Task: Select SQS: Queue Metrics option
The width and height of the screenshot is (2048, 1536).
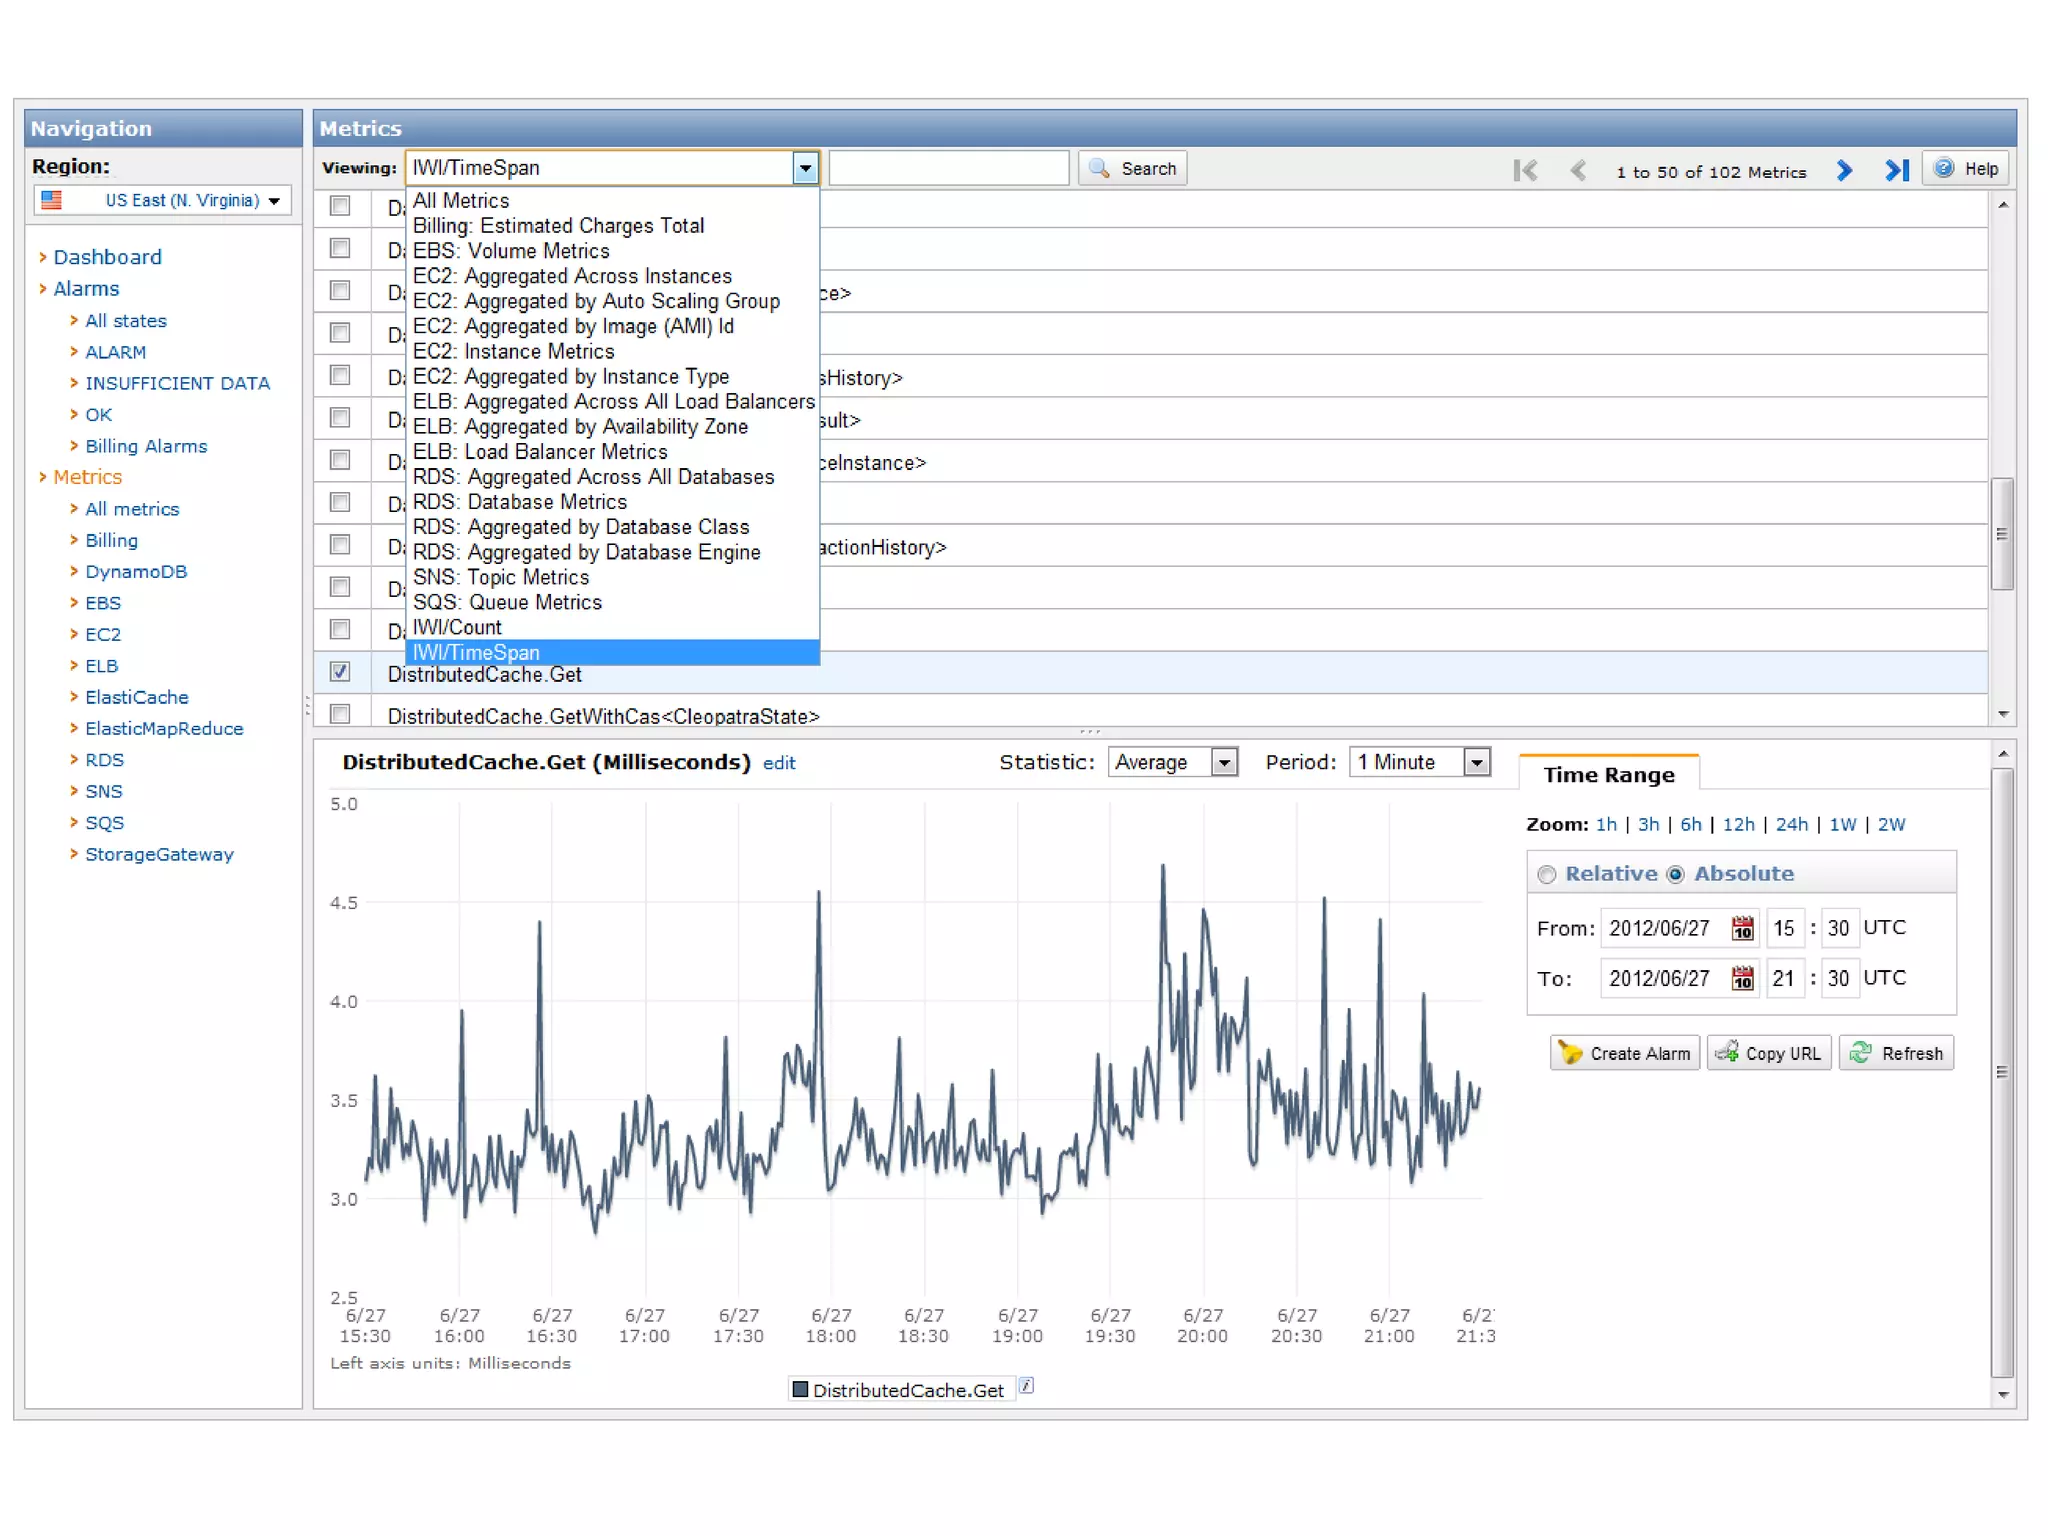Action: (x=508, y=603)
